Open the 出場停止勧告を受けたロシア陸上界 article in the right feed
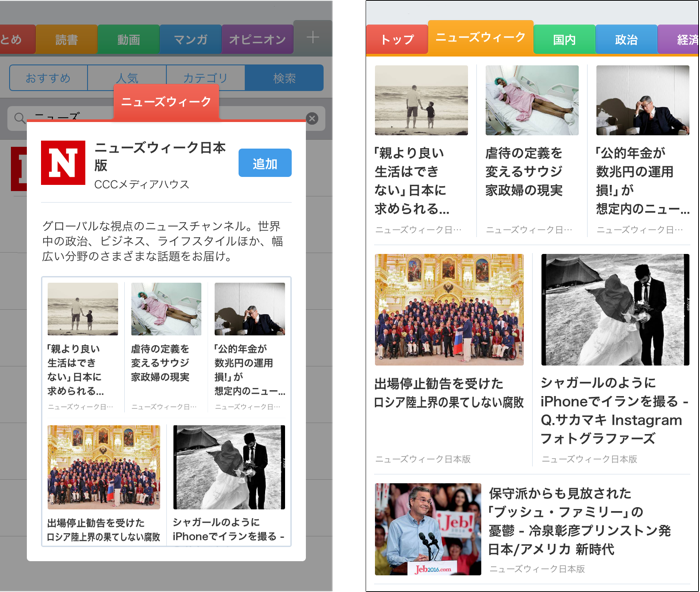The height and width of the screenshot is (592, 700). click(x=449, y=393)
